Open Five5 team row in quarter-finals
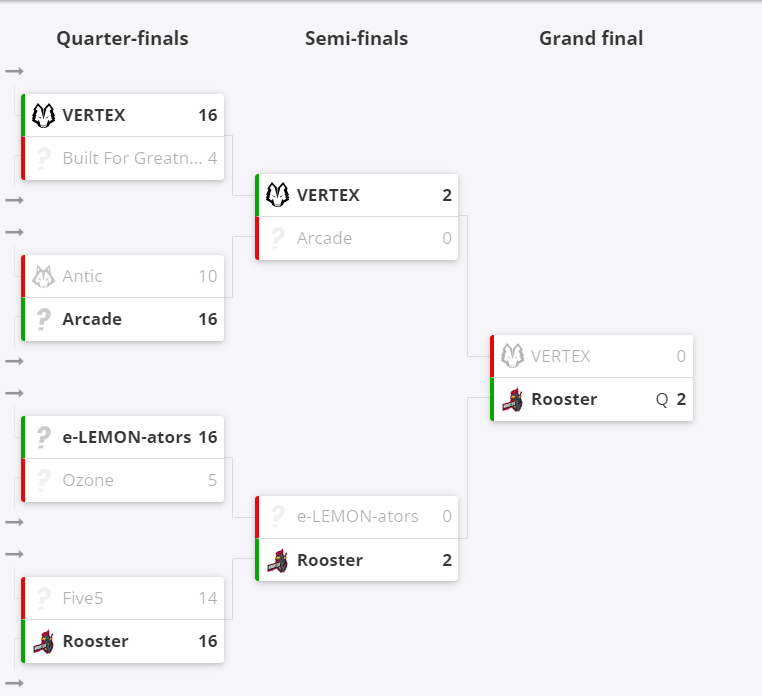The image size is (762, 696). click(x=122, y=598)
